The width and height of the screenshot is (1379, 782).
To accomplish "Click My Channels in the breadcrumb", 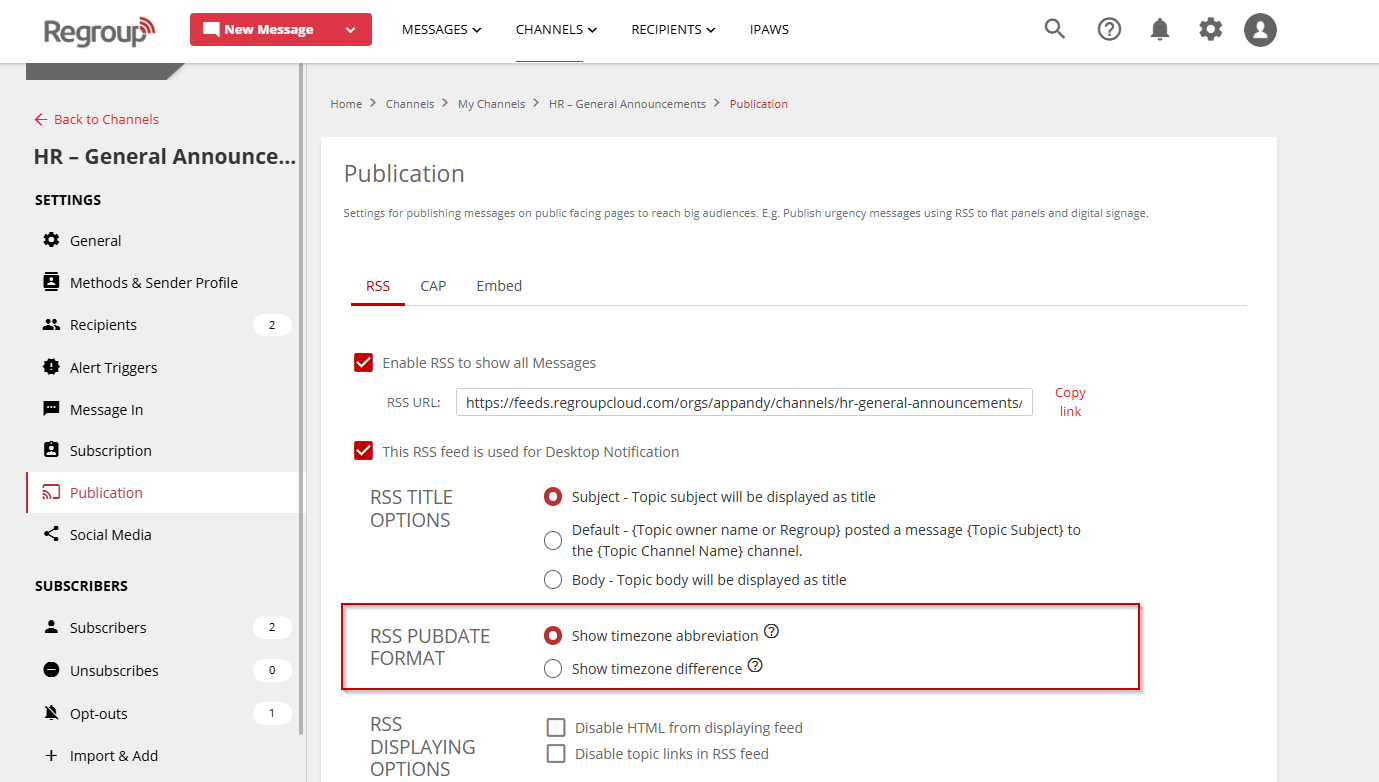I will pos(491,104).
